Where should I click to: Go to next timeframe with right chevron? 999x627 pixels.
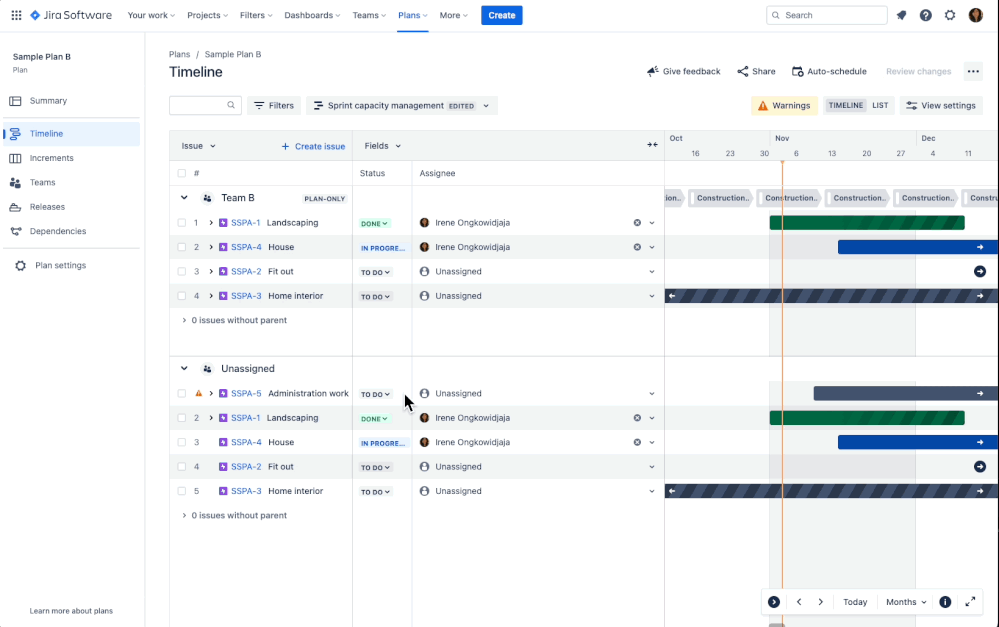[821, 602]
